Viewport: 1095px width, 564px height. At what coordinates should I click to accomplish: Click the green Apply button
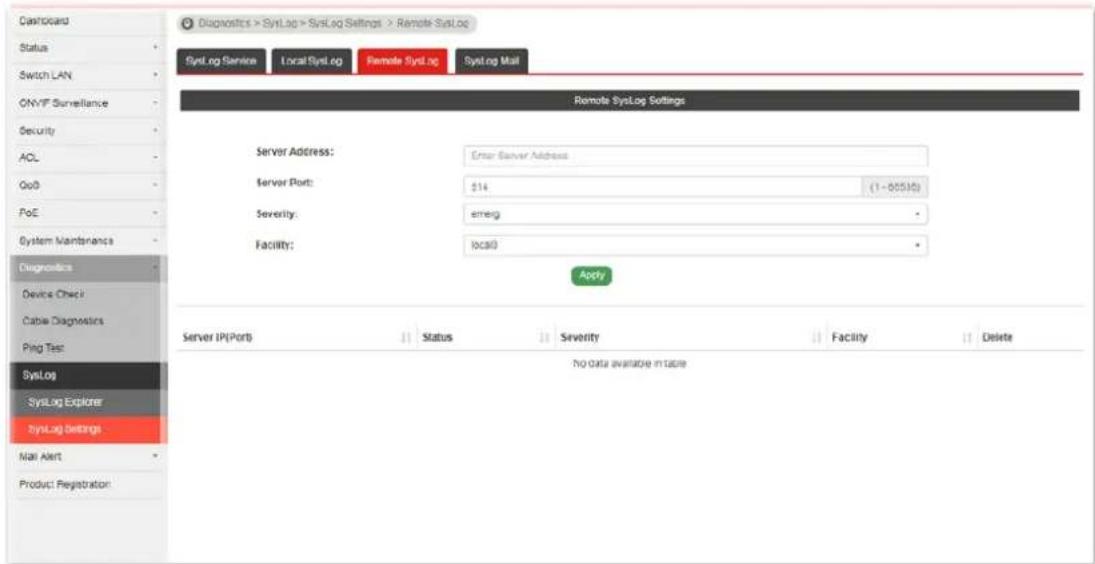point(591,276)
